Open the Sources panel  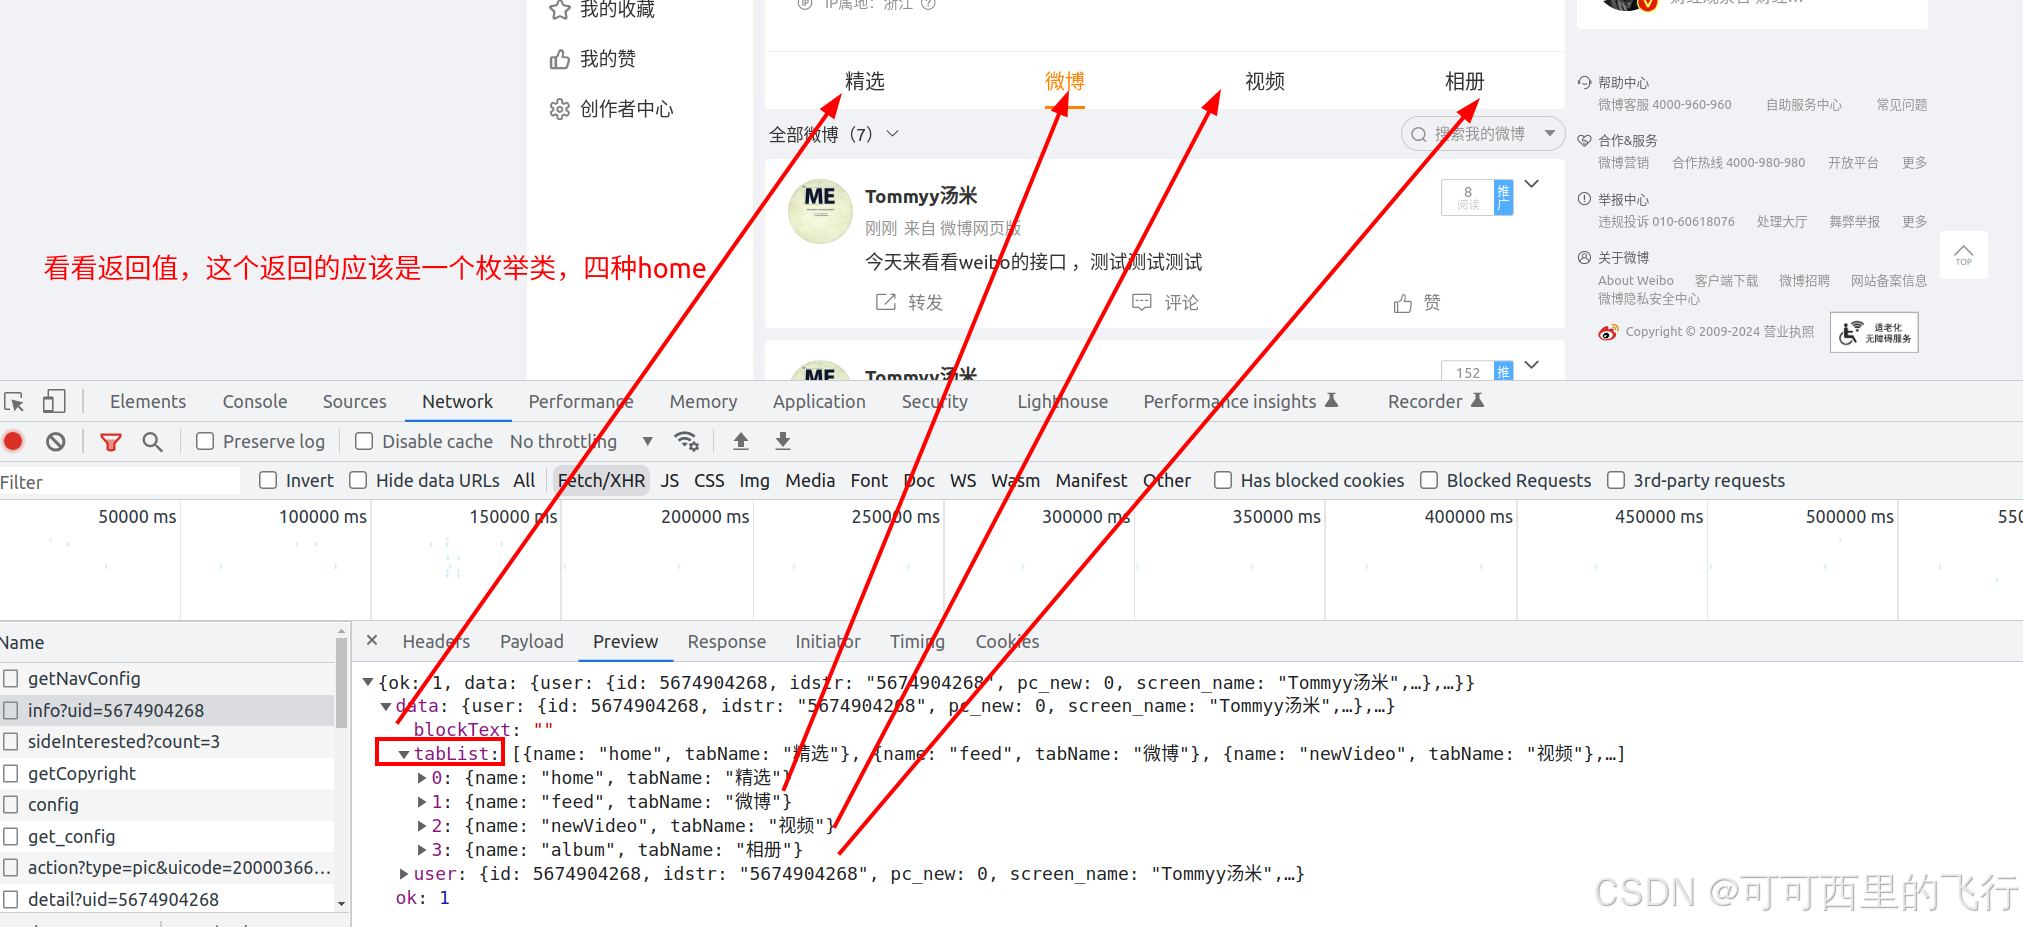[x=354, y=401]
